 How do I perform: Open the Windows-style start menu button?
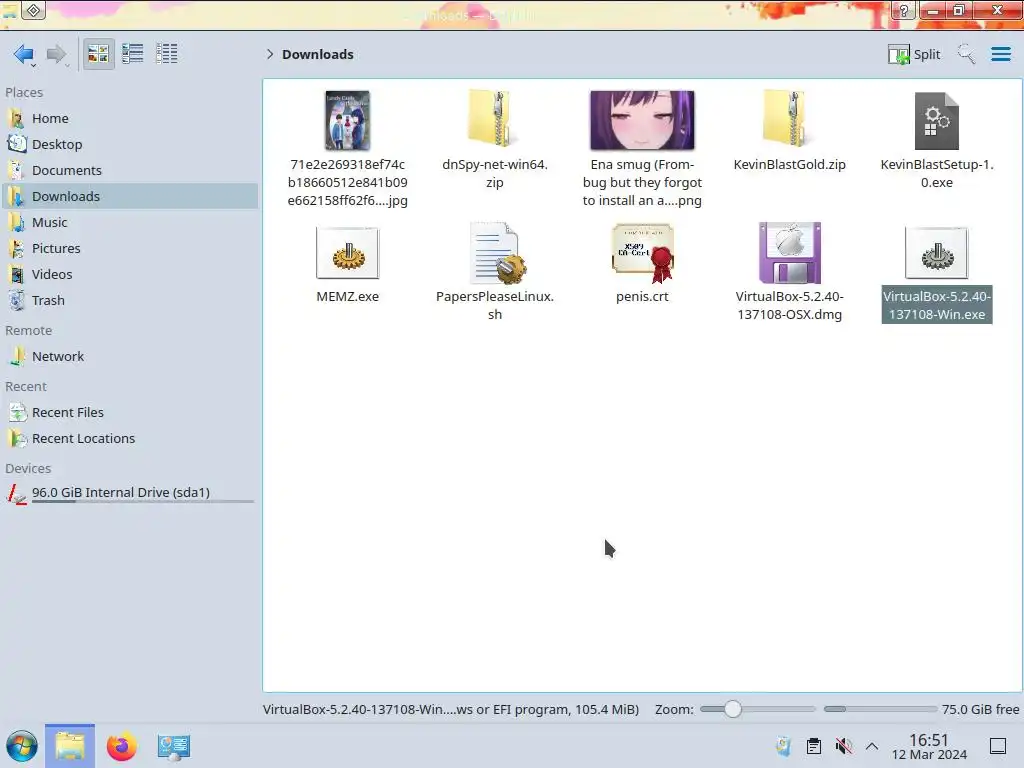(x=22, y=746)
